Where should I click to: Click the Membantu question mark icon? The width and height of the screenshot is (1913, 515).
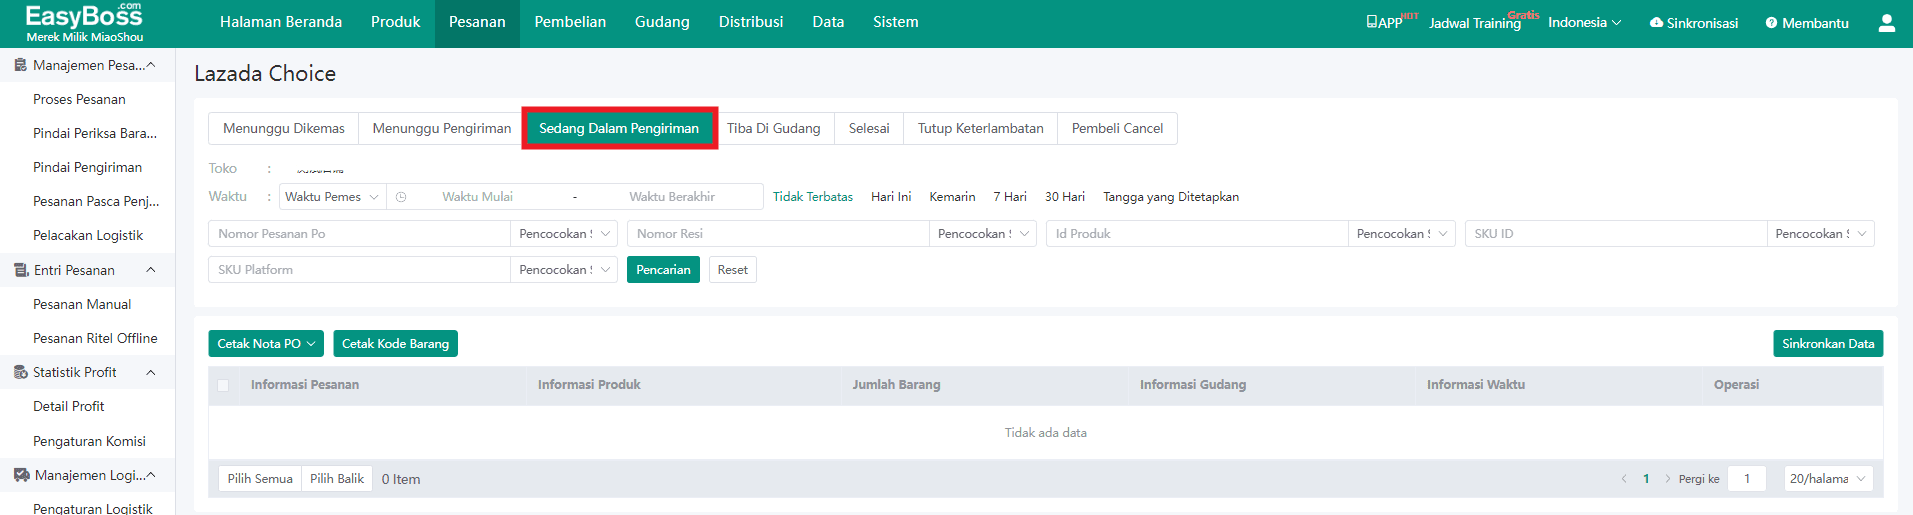pos(1771,22)
